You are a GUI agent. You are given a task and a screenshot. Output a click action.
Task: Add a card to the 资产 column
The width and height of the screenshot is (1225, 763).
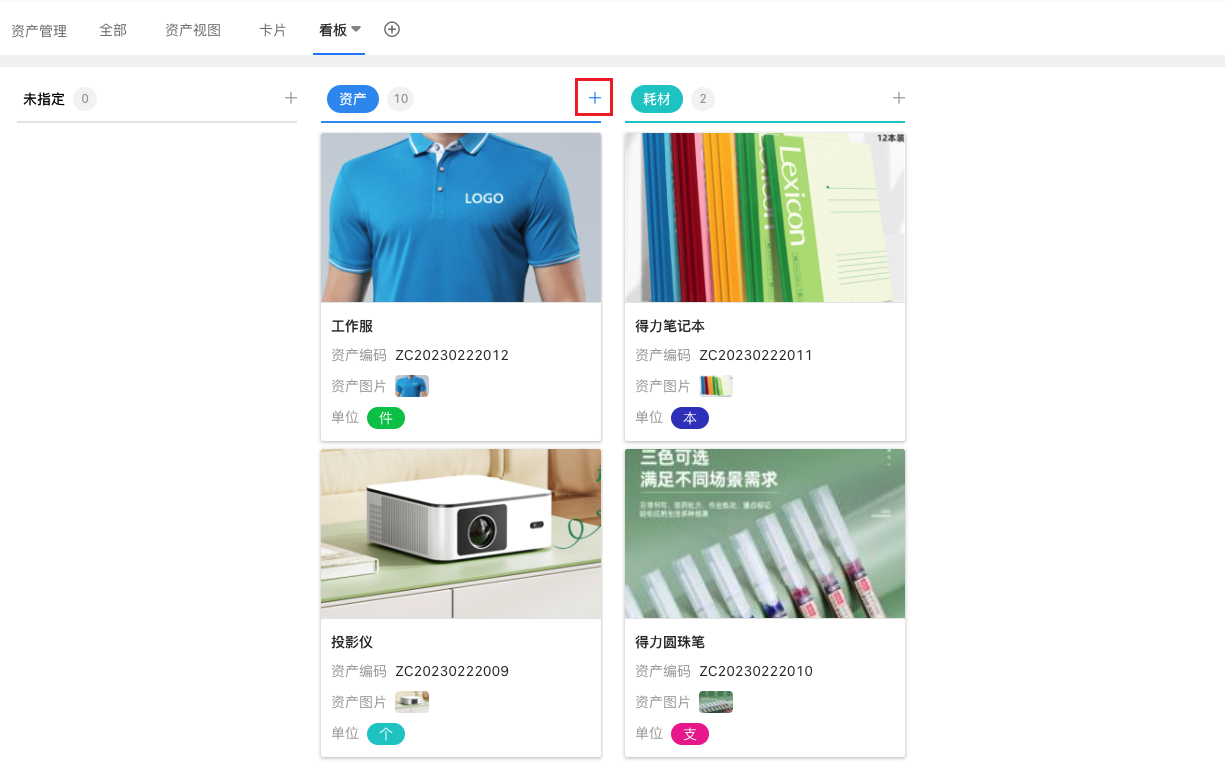point(594,98)
